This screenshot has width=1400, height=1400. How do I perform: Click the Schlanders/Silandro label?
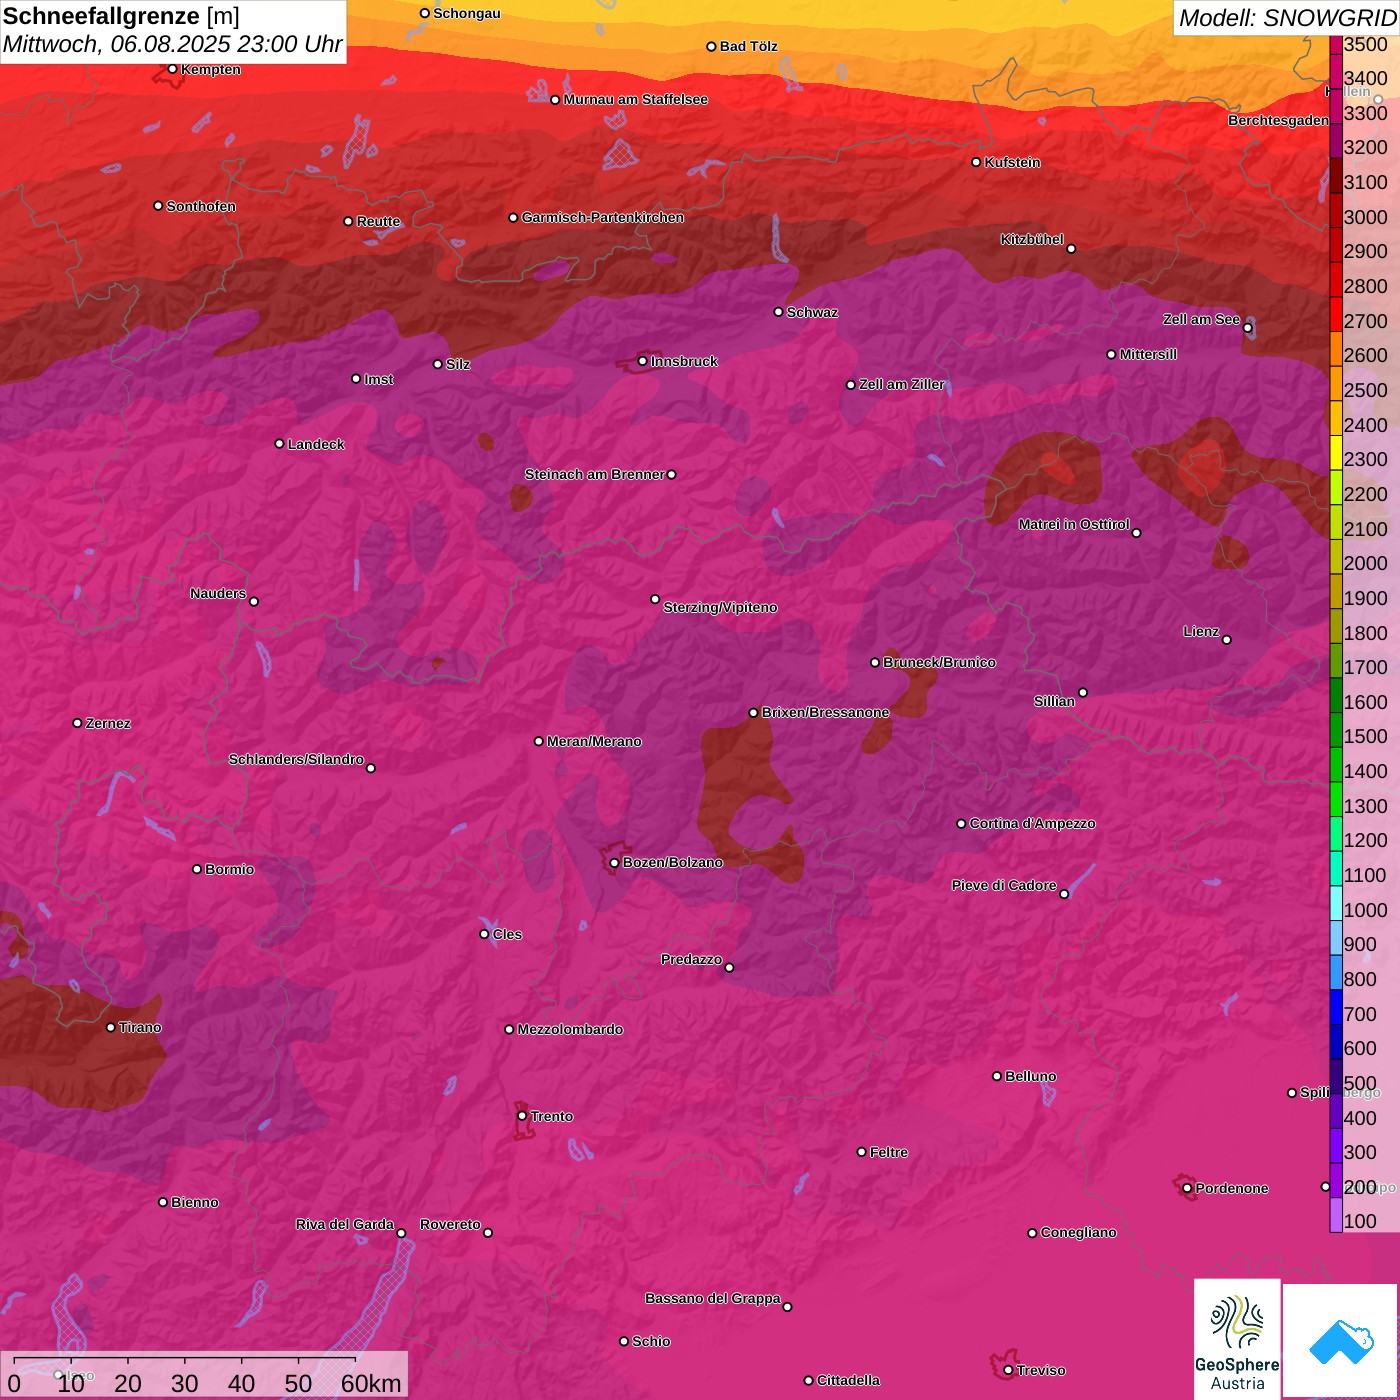(x=296, y=759)
